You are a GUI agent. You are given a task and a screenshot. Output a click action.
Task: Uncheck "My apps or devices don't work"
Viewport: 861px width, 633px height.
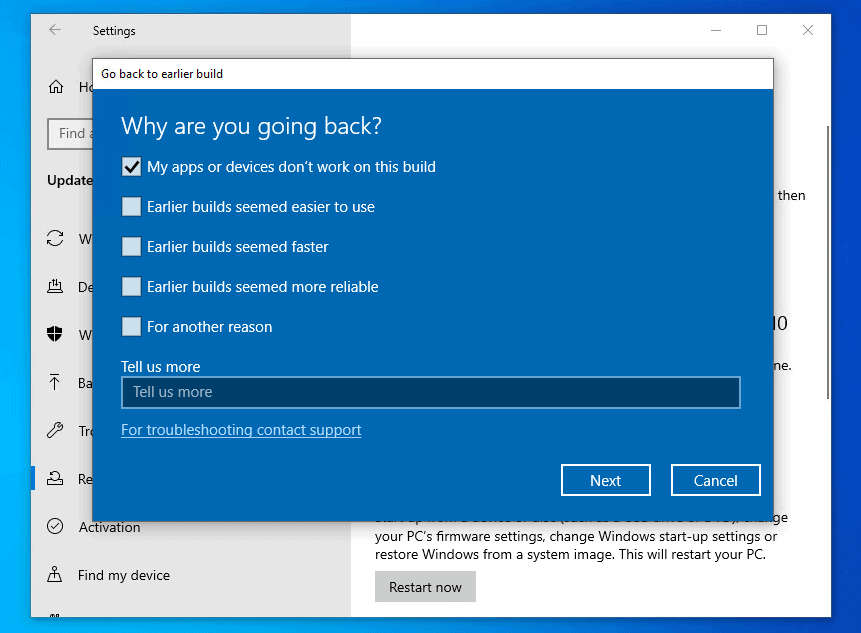[131, 167]
